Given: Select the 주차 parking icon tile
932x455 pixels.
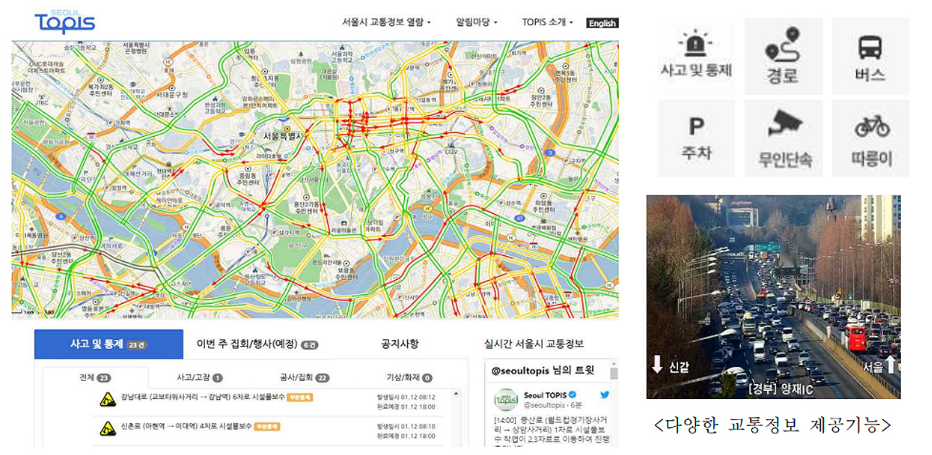Looking at the screenshot, I should pyautogui.click(x=696, y=138).
